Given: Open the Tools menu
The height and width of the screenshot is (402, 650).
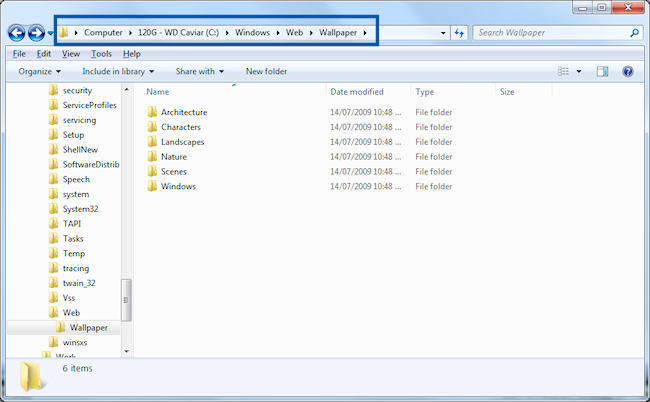Looking at the screenshot, I should click(x=101, y=53).
